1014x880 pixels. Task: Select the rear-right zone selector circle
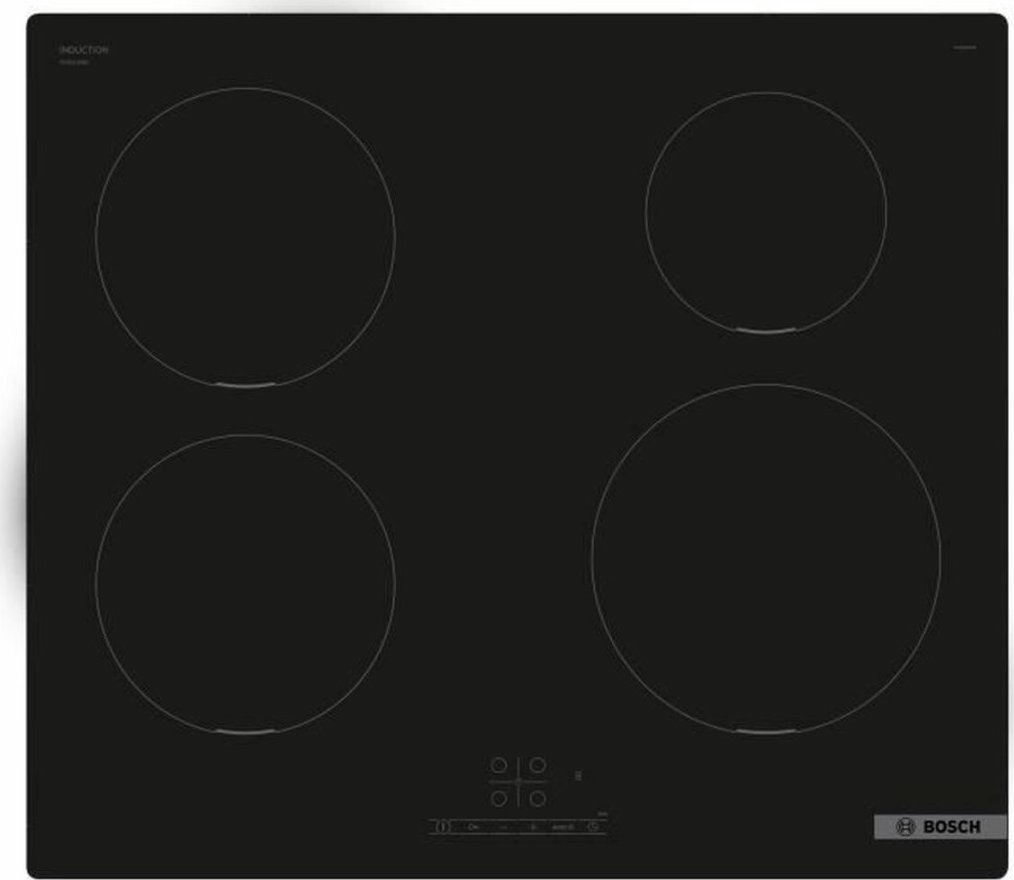click(x=537, y=766)
